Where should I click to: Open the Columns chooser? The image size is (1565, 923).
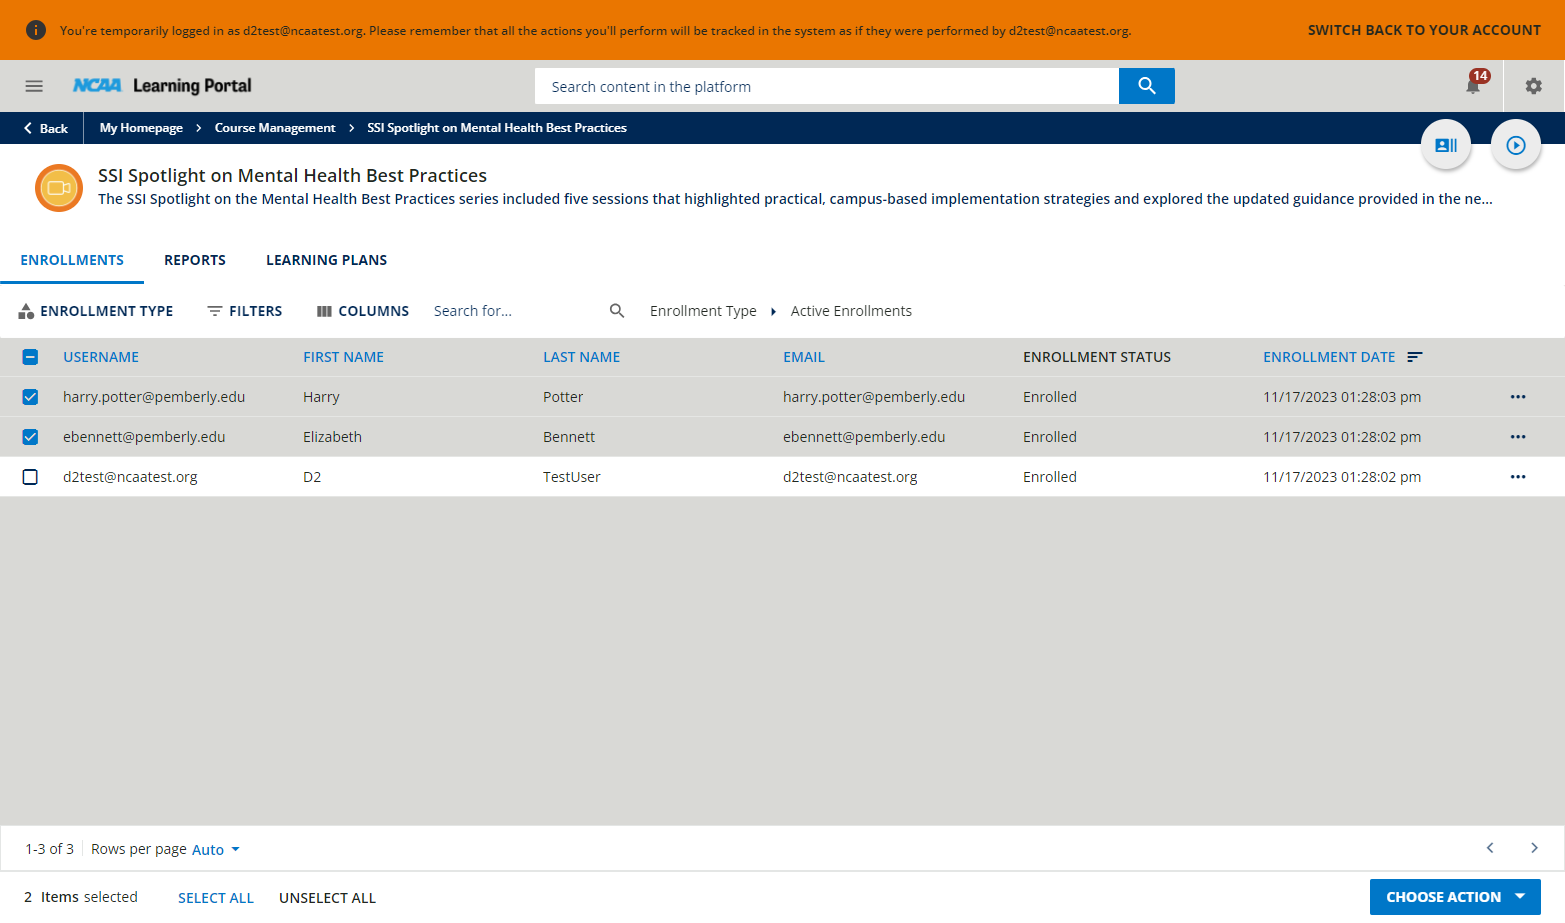pyautogui.click(x=363, y=311)
